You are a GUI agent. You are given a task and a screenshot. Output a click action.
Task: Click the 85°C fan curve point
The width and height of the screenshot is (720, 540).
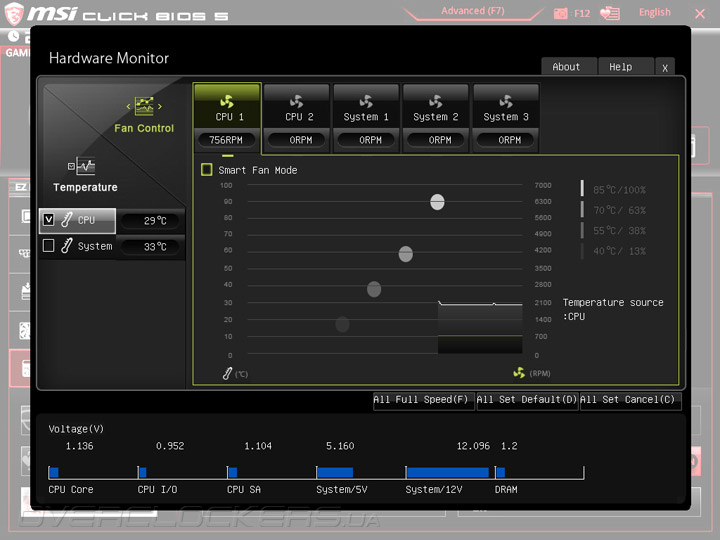point(437,202)
